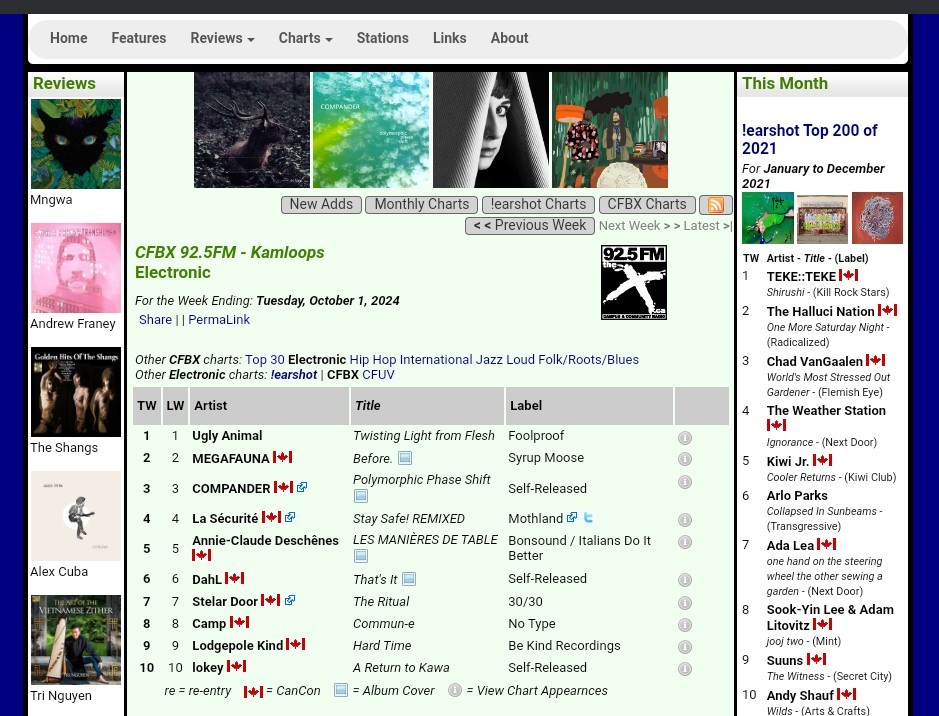Screen dimensions: 939x716
Task: Select TEKE::TEKE in This Month list
Action: (801, 277)
